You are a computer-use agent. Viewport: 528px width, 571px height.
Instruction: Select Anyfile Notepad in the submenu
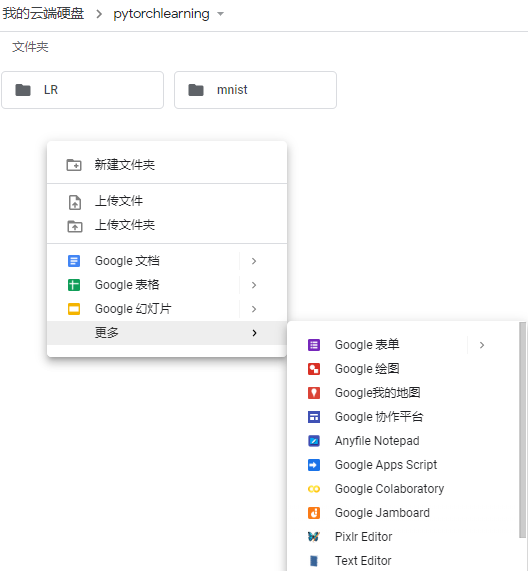403,441
